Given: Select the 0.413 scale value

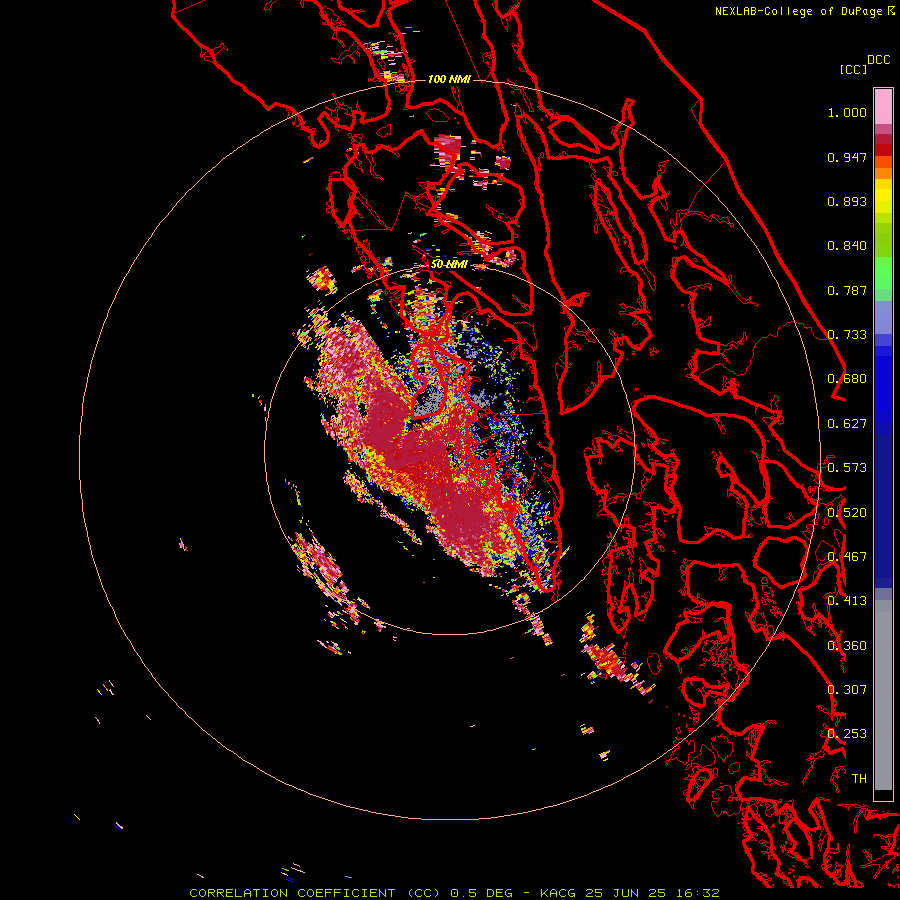Looking at the screenshot, I should (847, 601).
